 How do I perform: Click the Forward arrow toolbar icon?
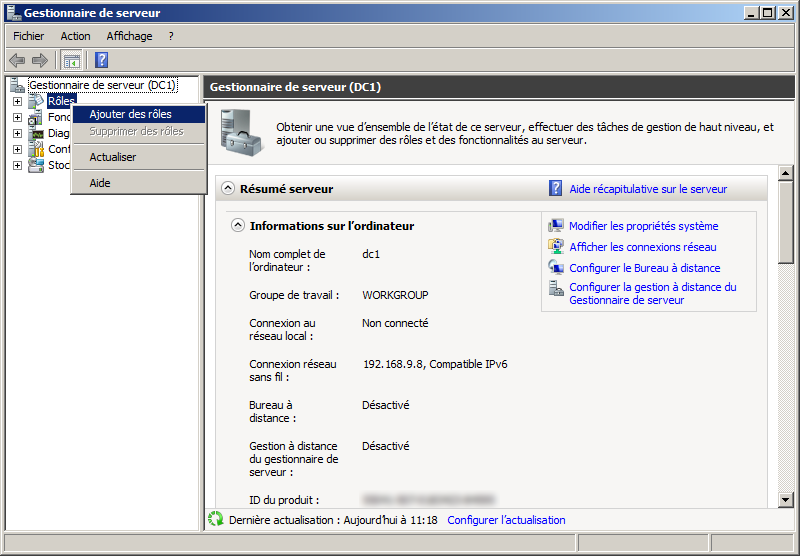tap(40, 60)
